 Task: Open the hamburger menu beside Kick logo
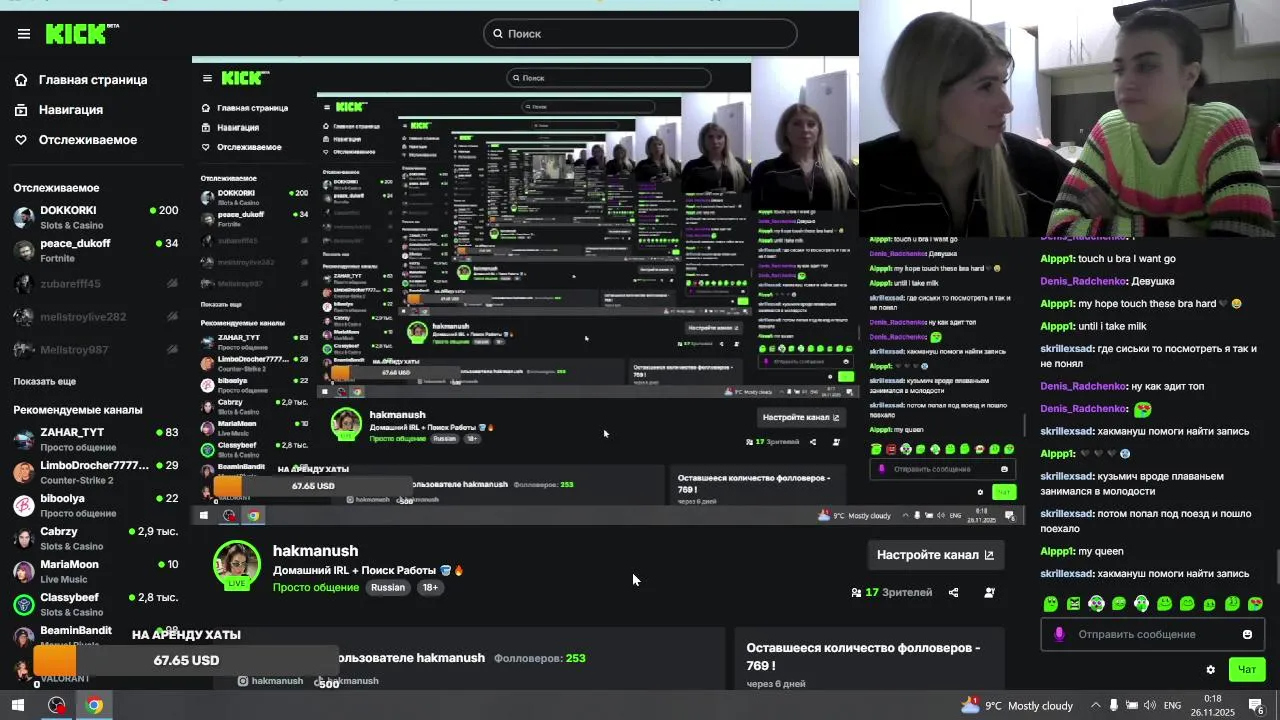pos(24,34)
